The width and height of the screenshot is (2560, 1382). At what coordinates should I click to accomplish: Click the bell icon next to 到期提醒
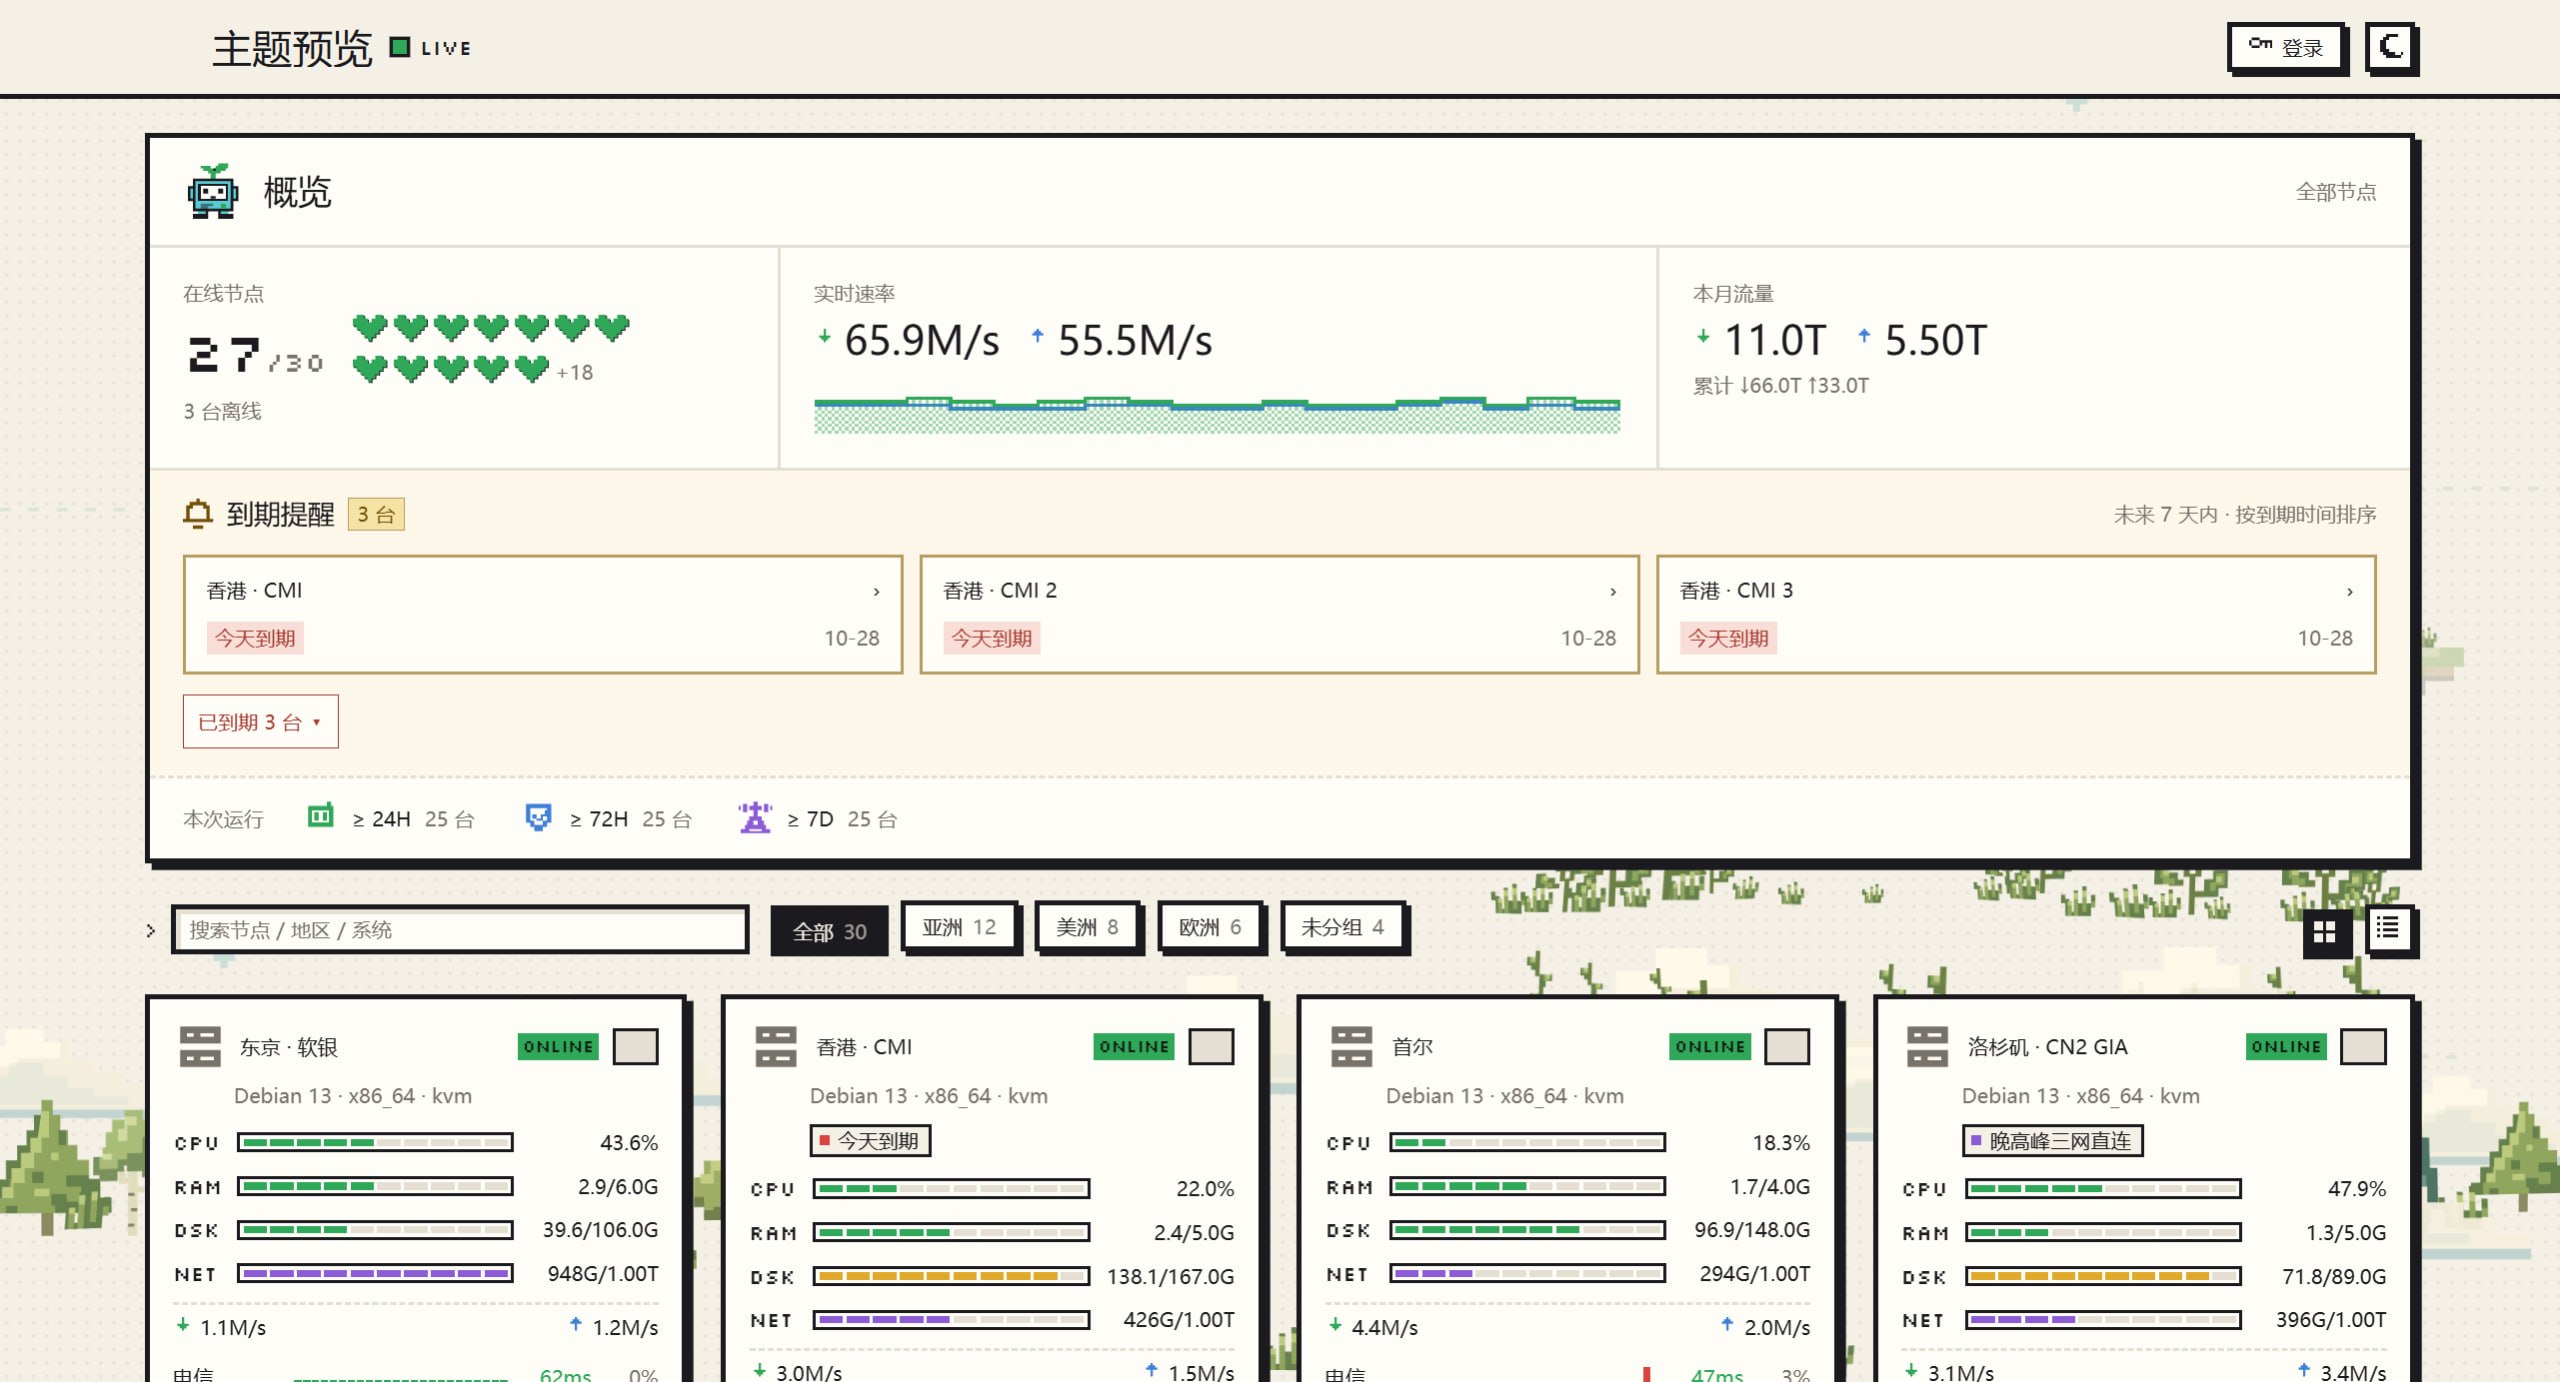point(198,514)
